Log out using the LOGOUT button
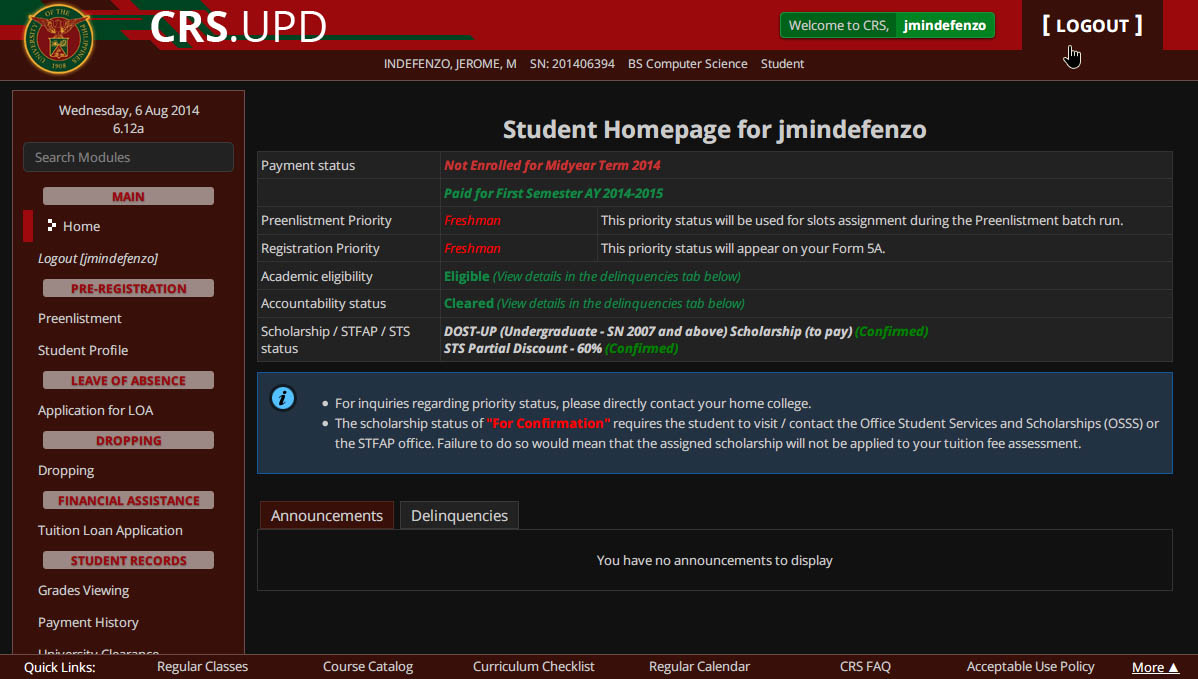 (1092, 25)
